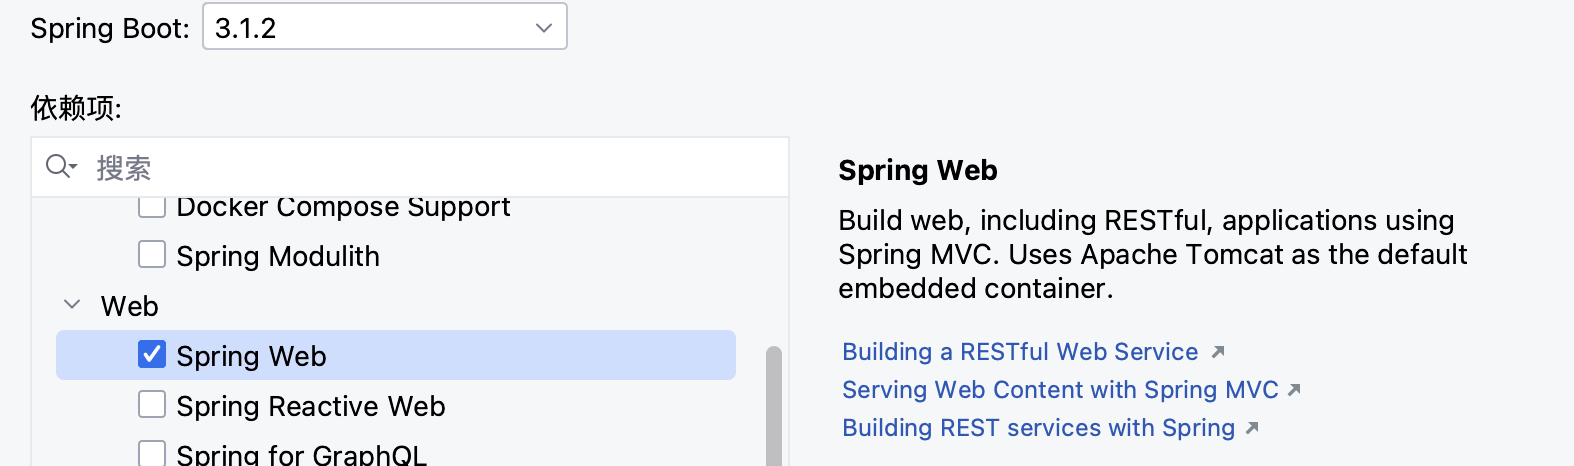Check the Spring Modulith dependency
The image size is (1574, 466).
tap(152, 255)
